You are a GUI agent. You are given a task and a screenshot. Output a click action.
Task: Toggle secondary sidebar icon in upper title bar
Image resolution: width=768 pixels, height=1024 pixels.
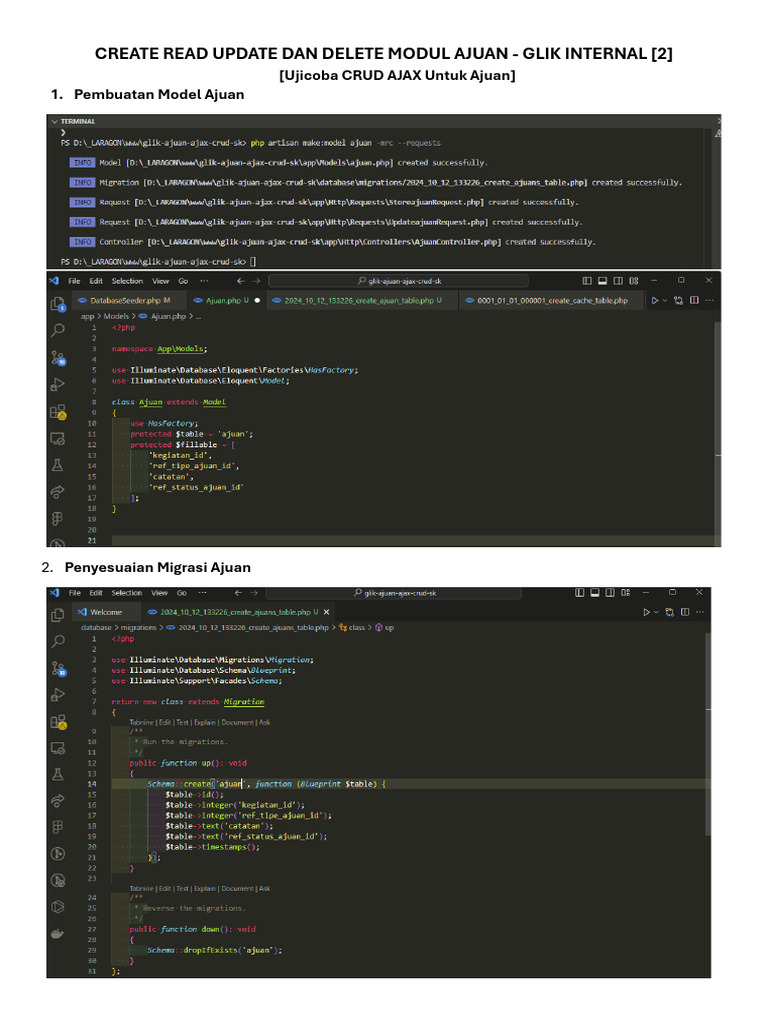(619, 281)
